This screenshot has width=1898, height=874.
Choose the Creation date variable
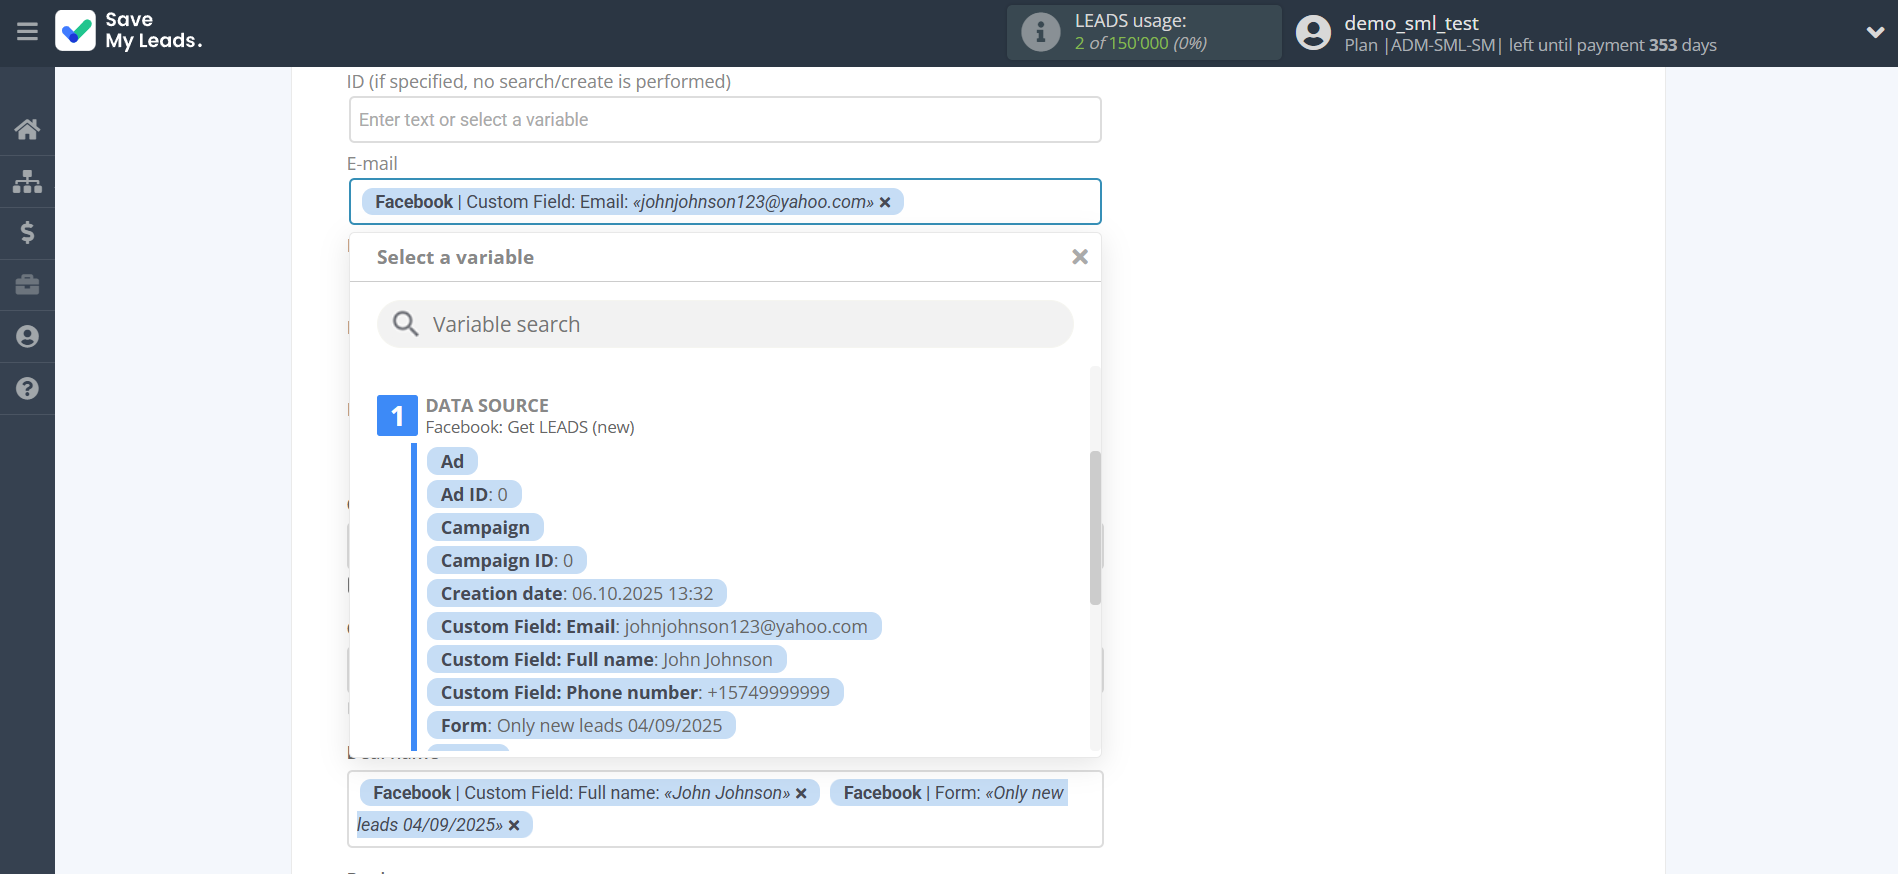coord(576,593)
